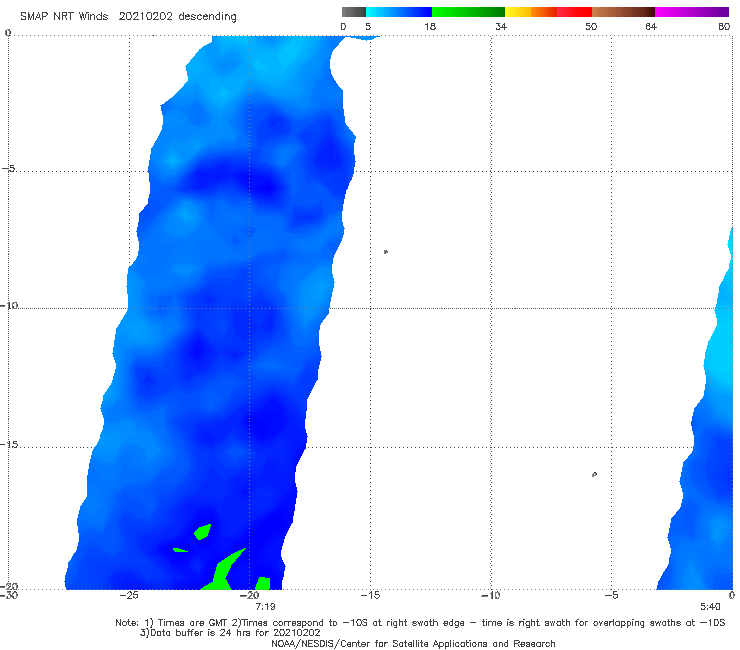Viewport: 740px width, 650px height.
Task: Click the small island marker near -14 longitude
Action: point(386,252)
